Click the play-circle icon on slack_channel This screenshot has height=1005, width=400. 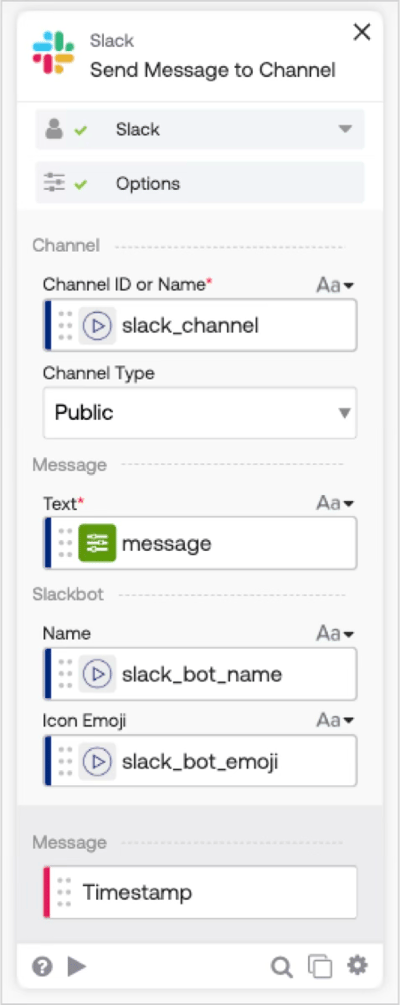pyautogui.click(x=97, y=326)
